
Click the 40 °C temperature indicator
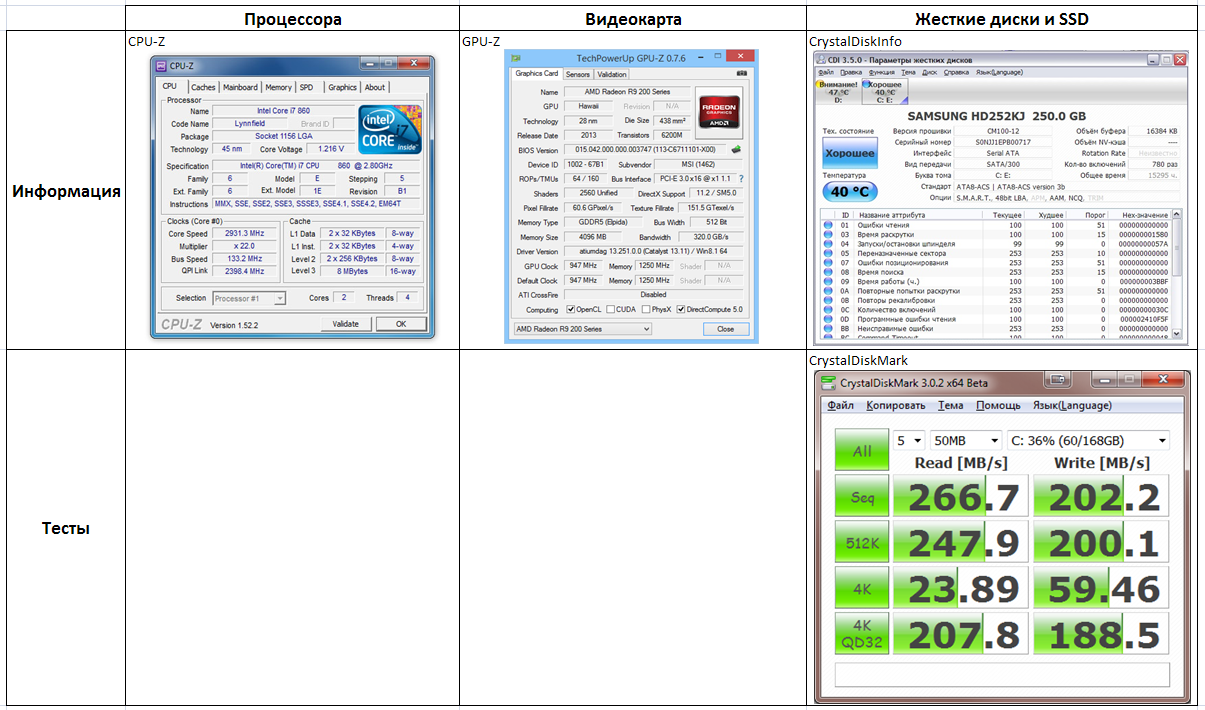point(850,191)
